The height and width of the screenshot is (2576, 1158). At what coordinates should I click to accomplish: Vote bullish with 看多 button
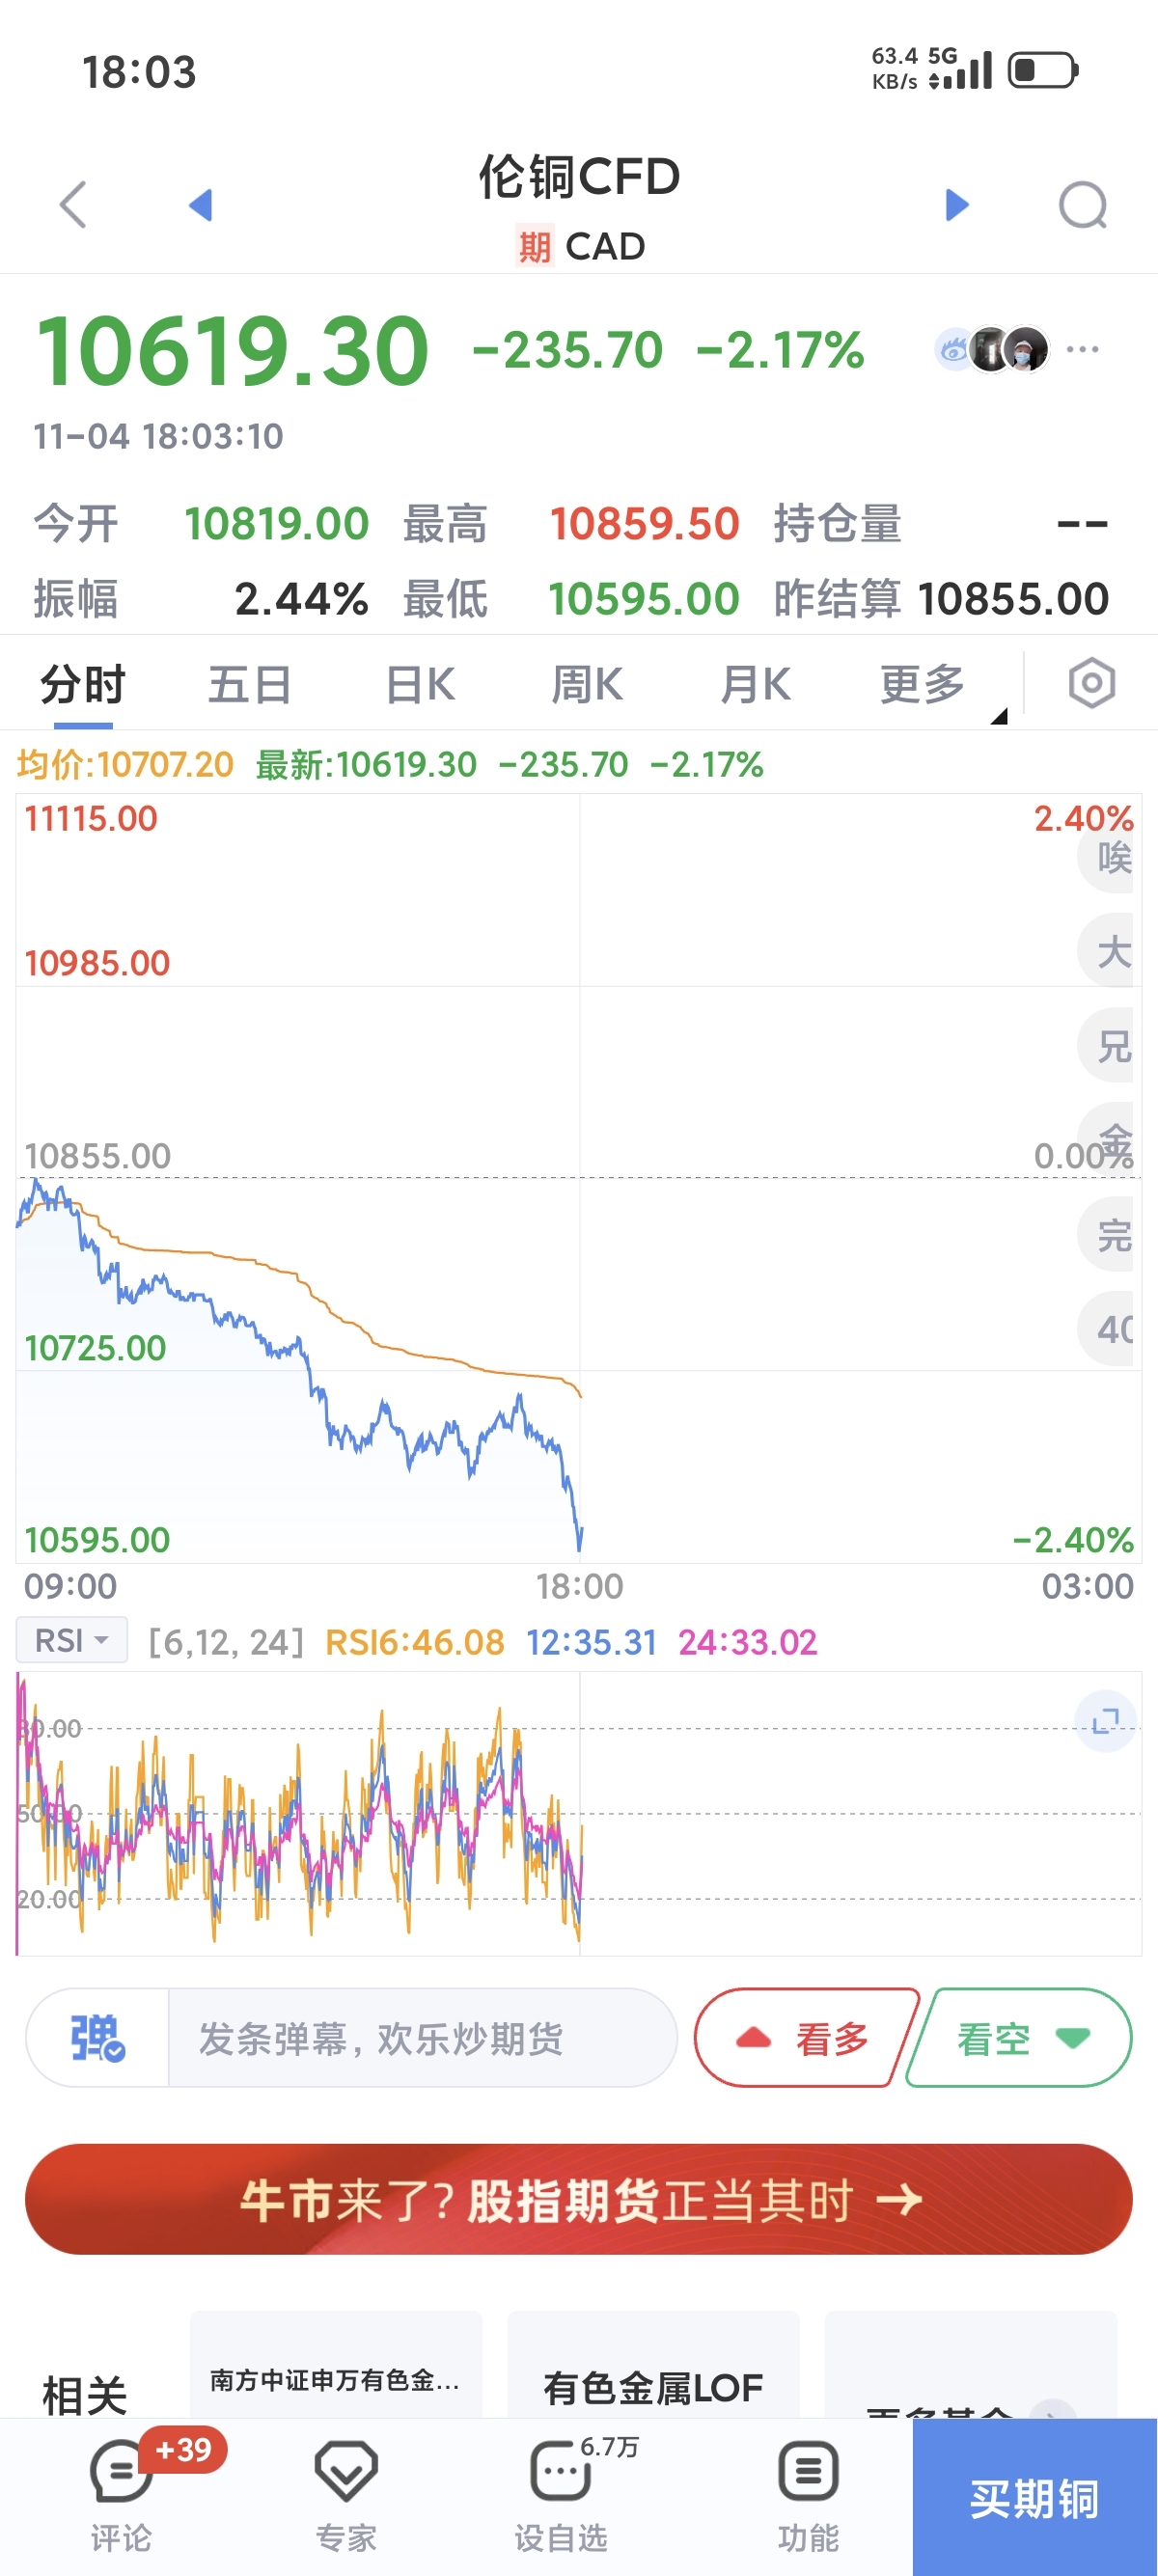(x=805, y=2038)
